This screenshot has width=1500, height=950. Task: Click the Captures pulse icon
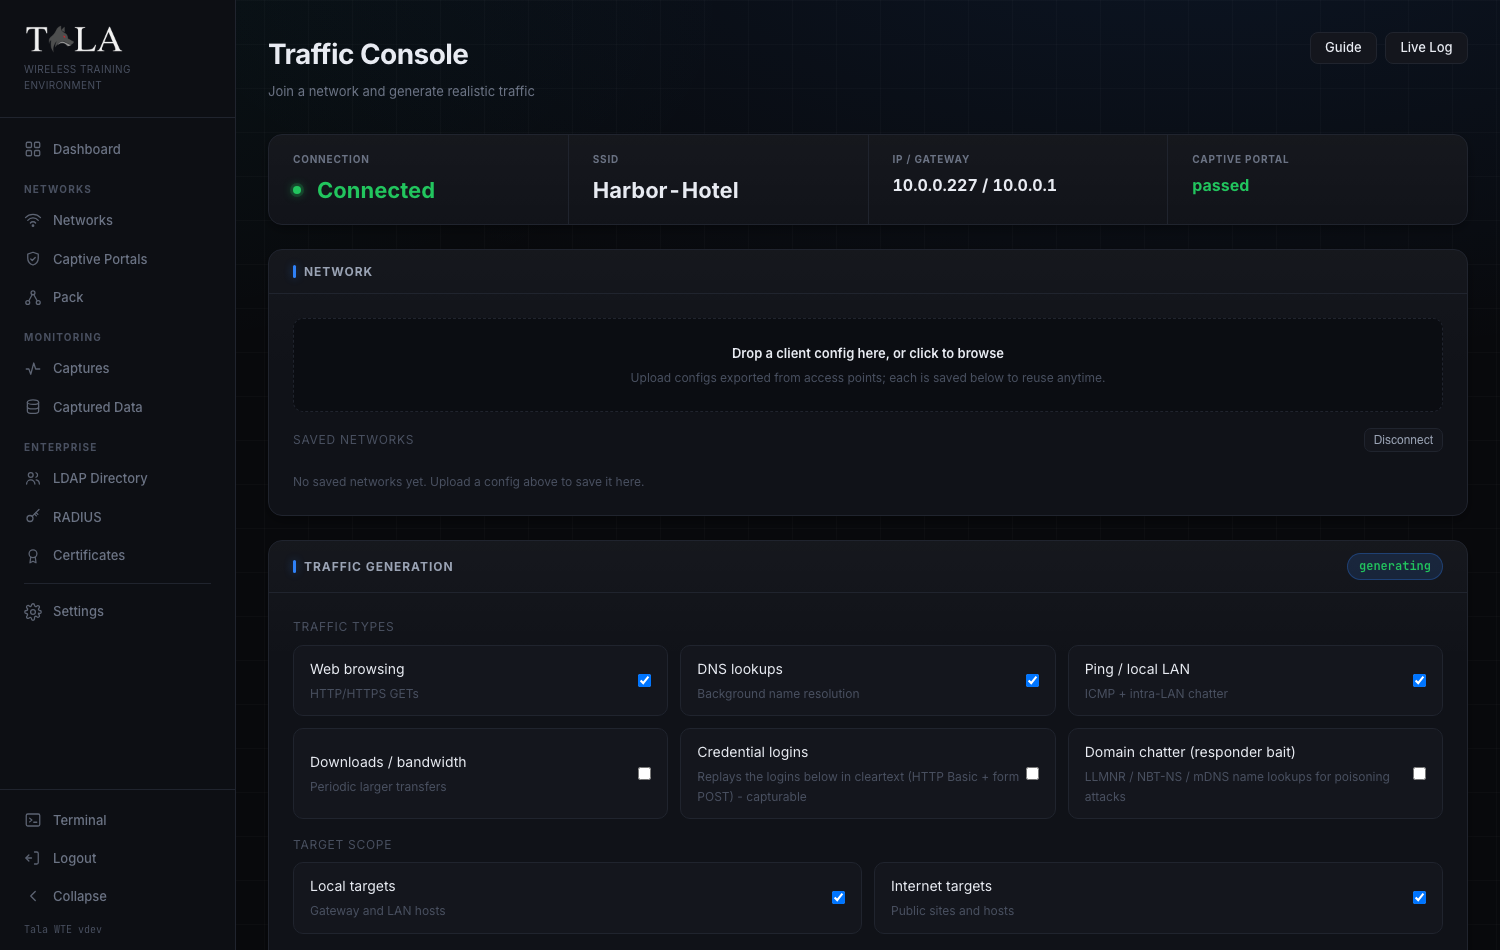(x=33, y=368)
